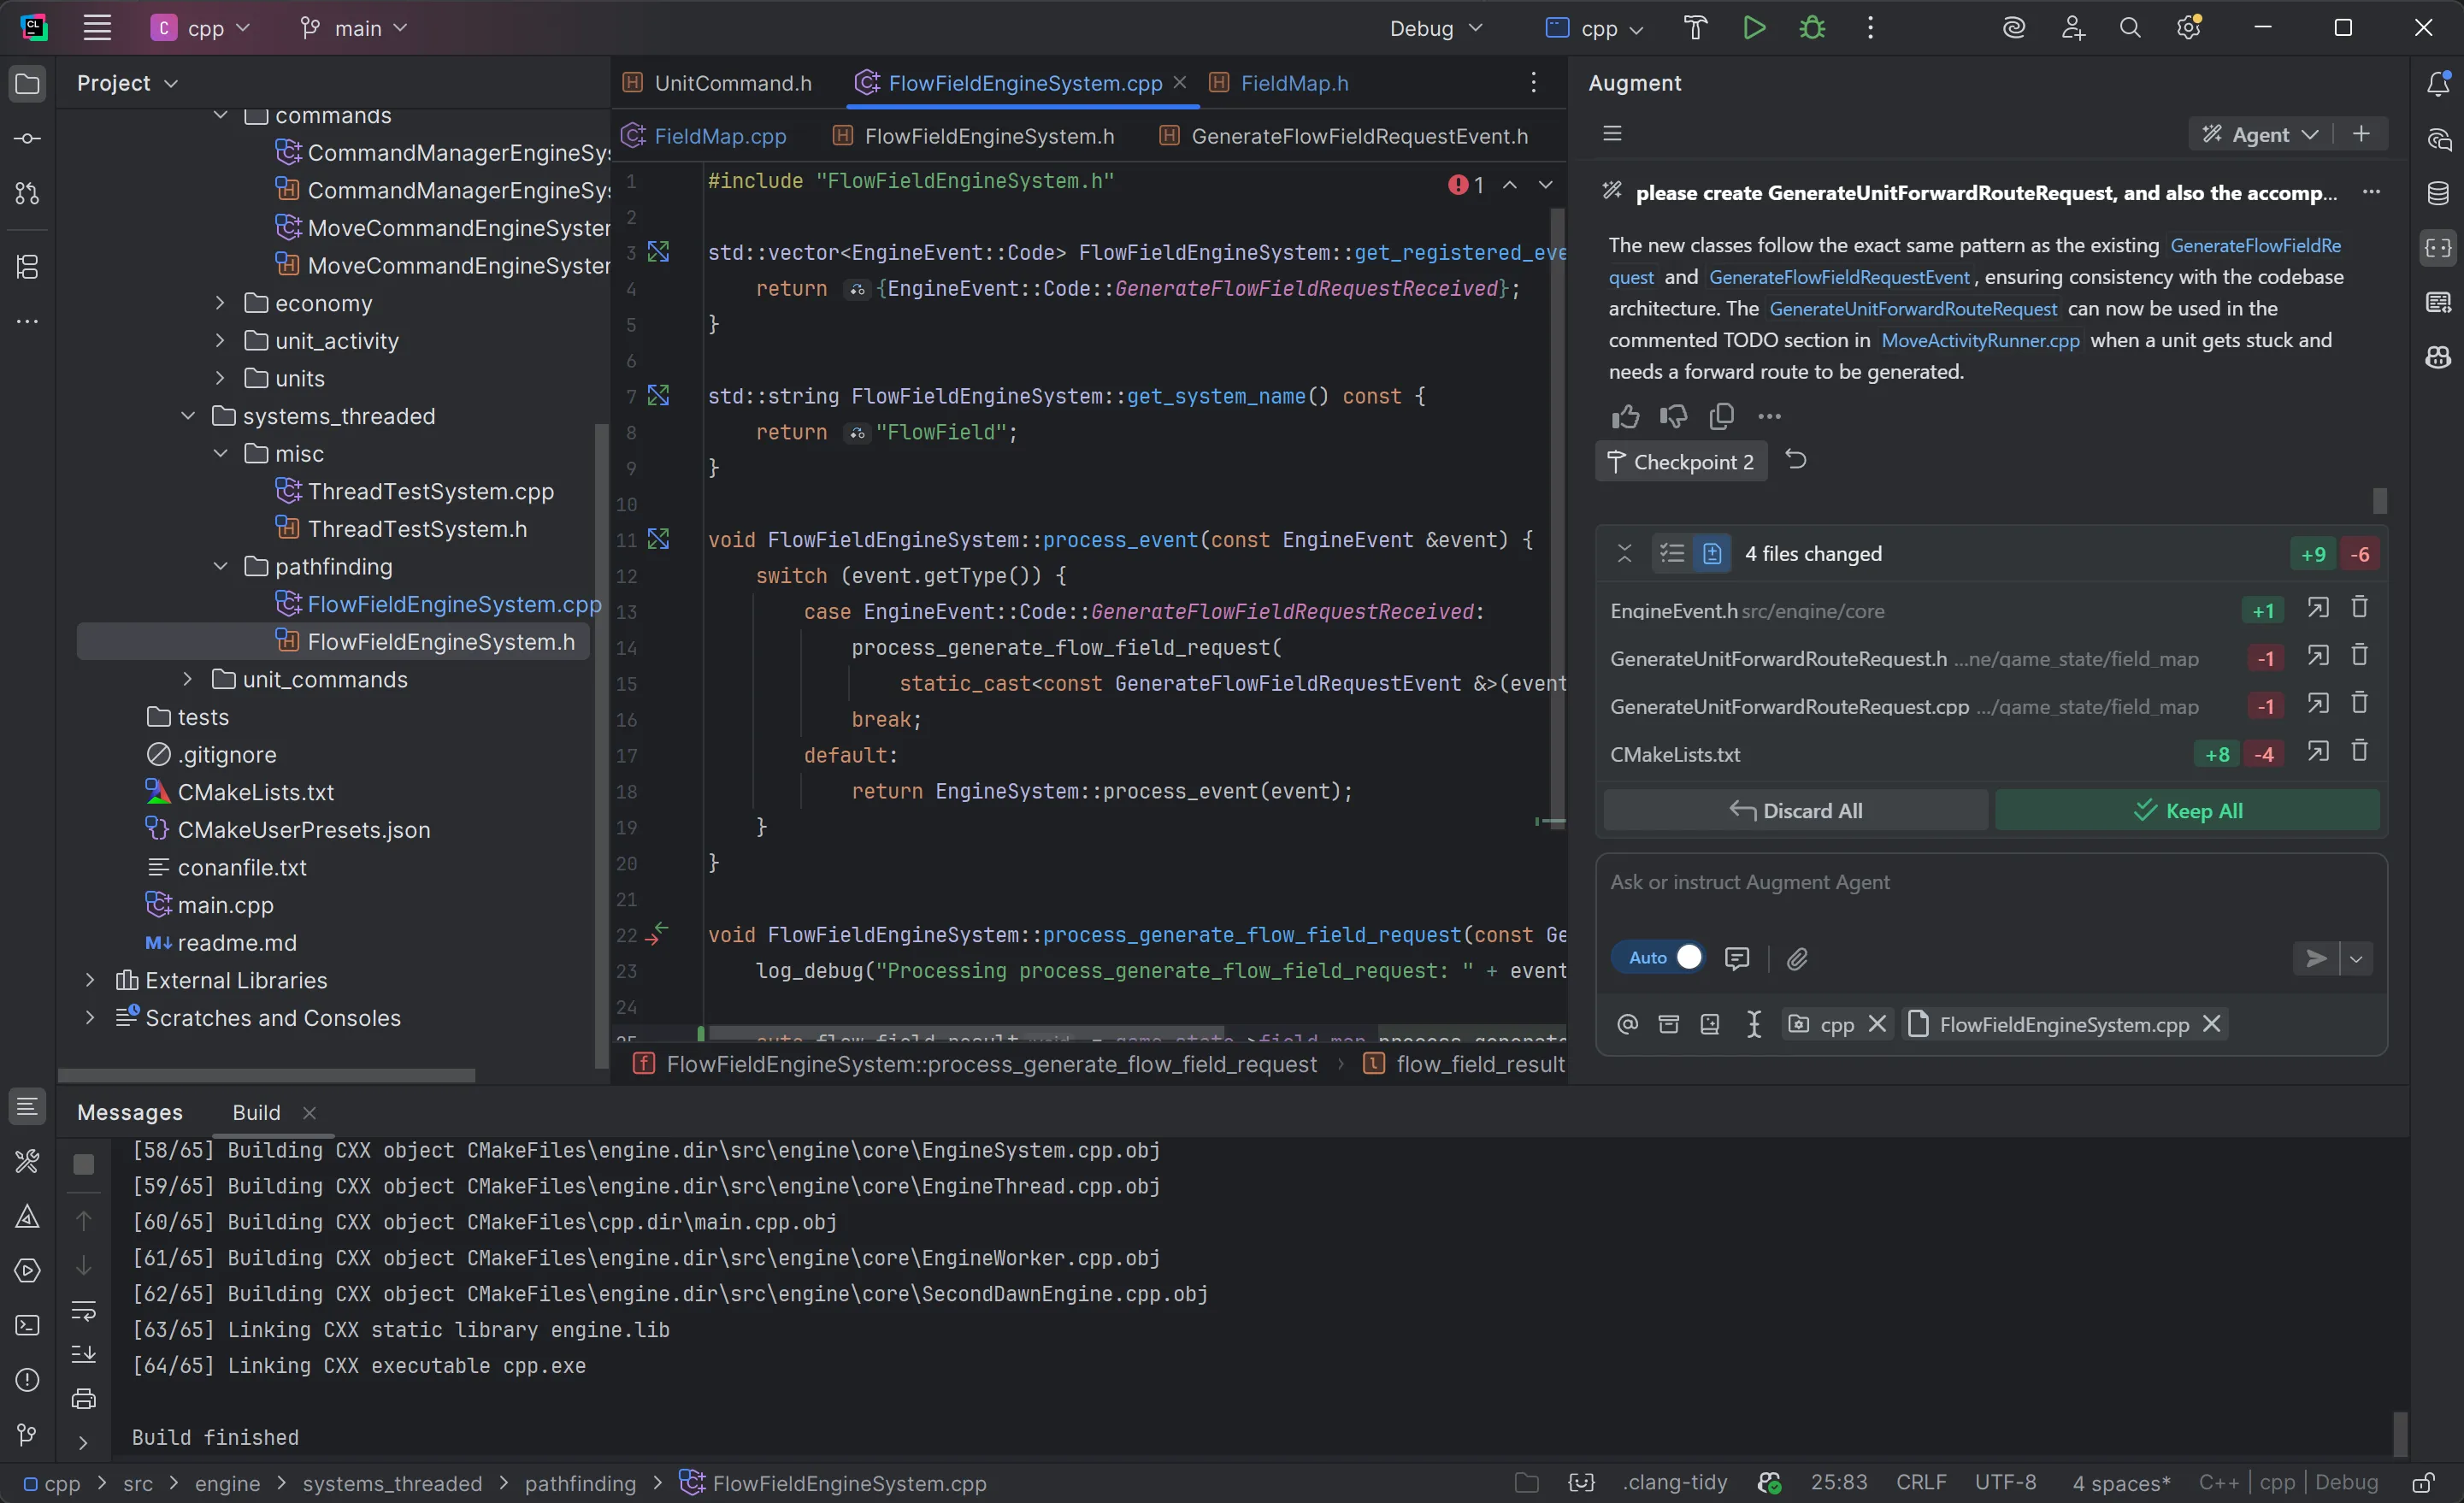Click Discard All button
The image size is (2464, 1503).
pos(1795,810)
